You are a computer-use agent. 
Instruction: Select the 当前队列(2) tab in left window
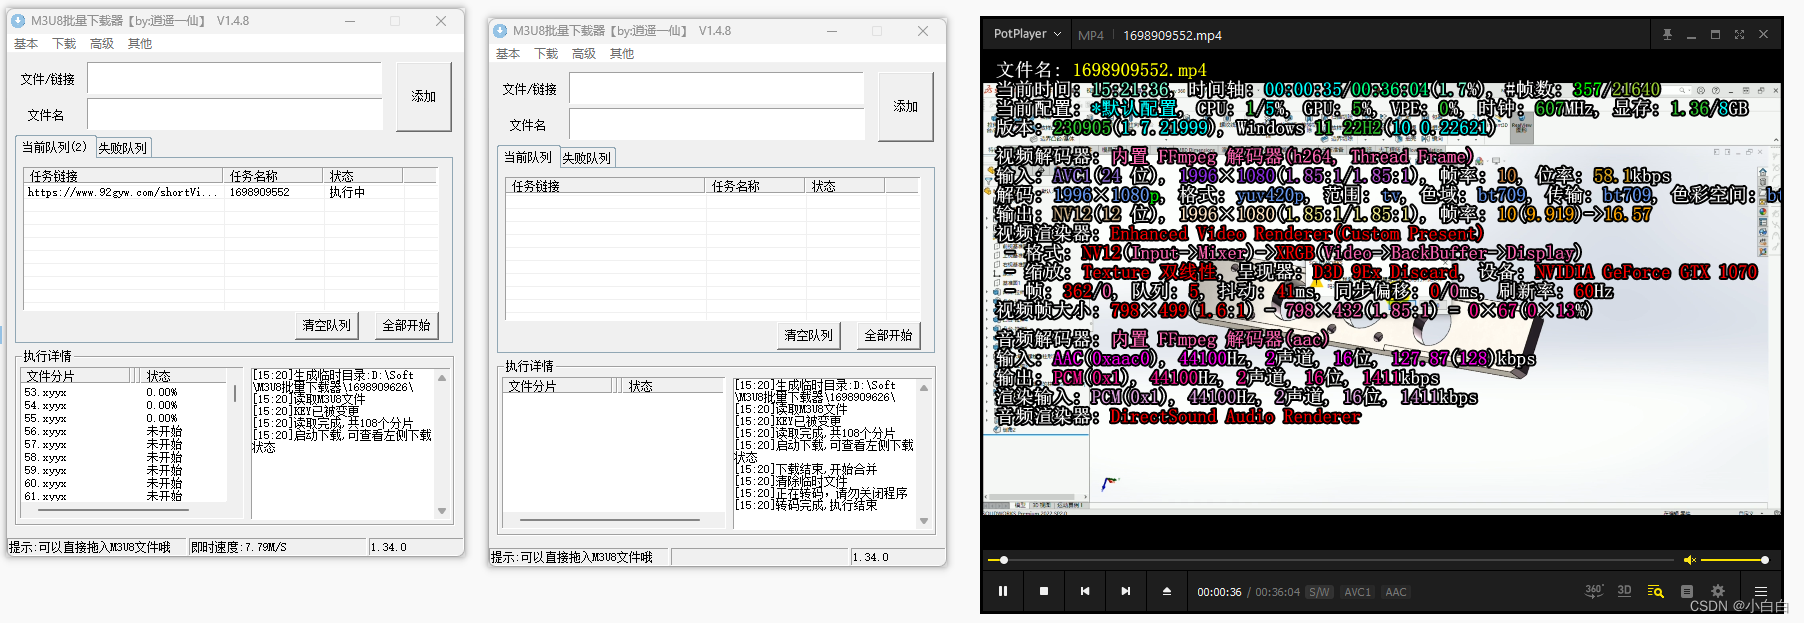coord(55,147)
